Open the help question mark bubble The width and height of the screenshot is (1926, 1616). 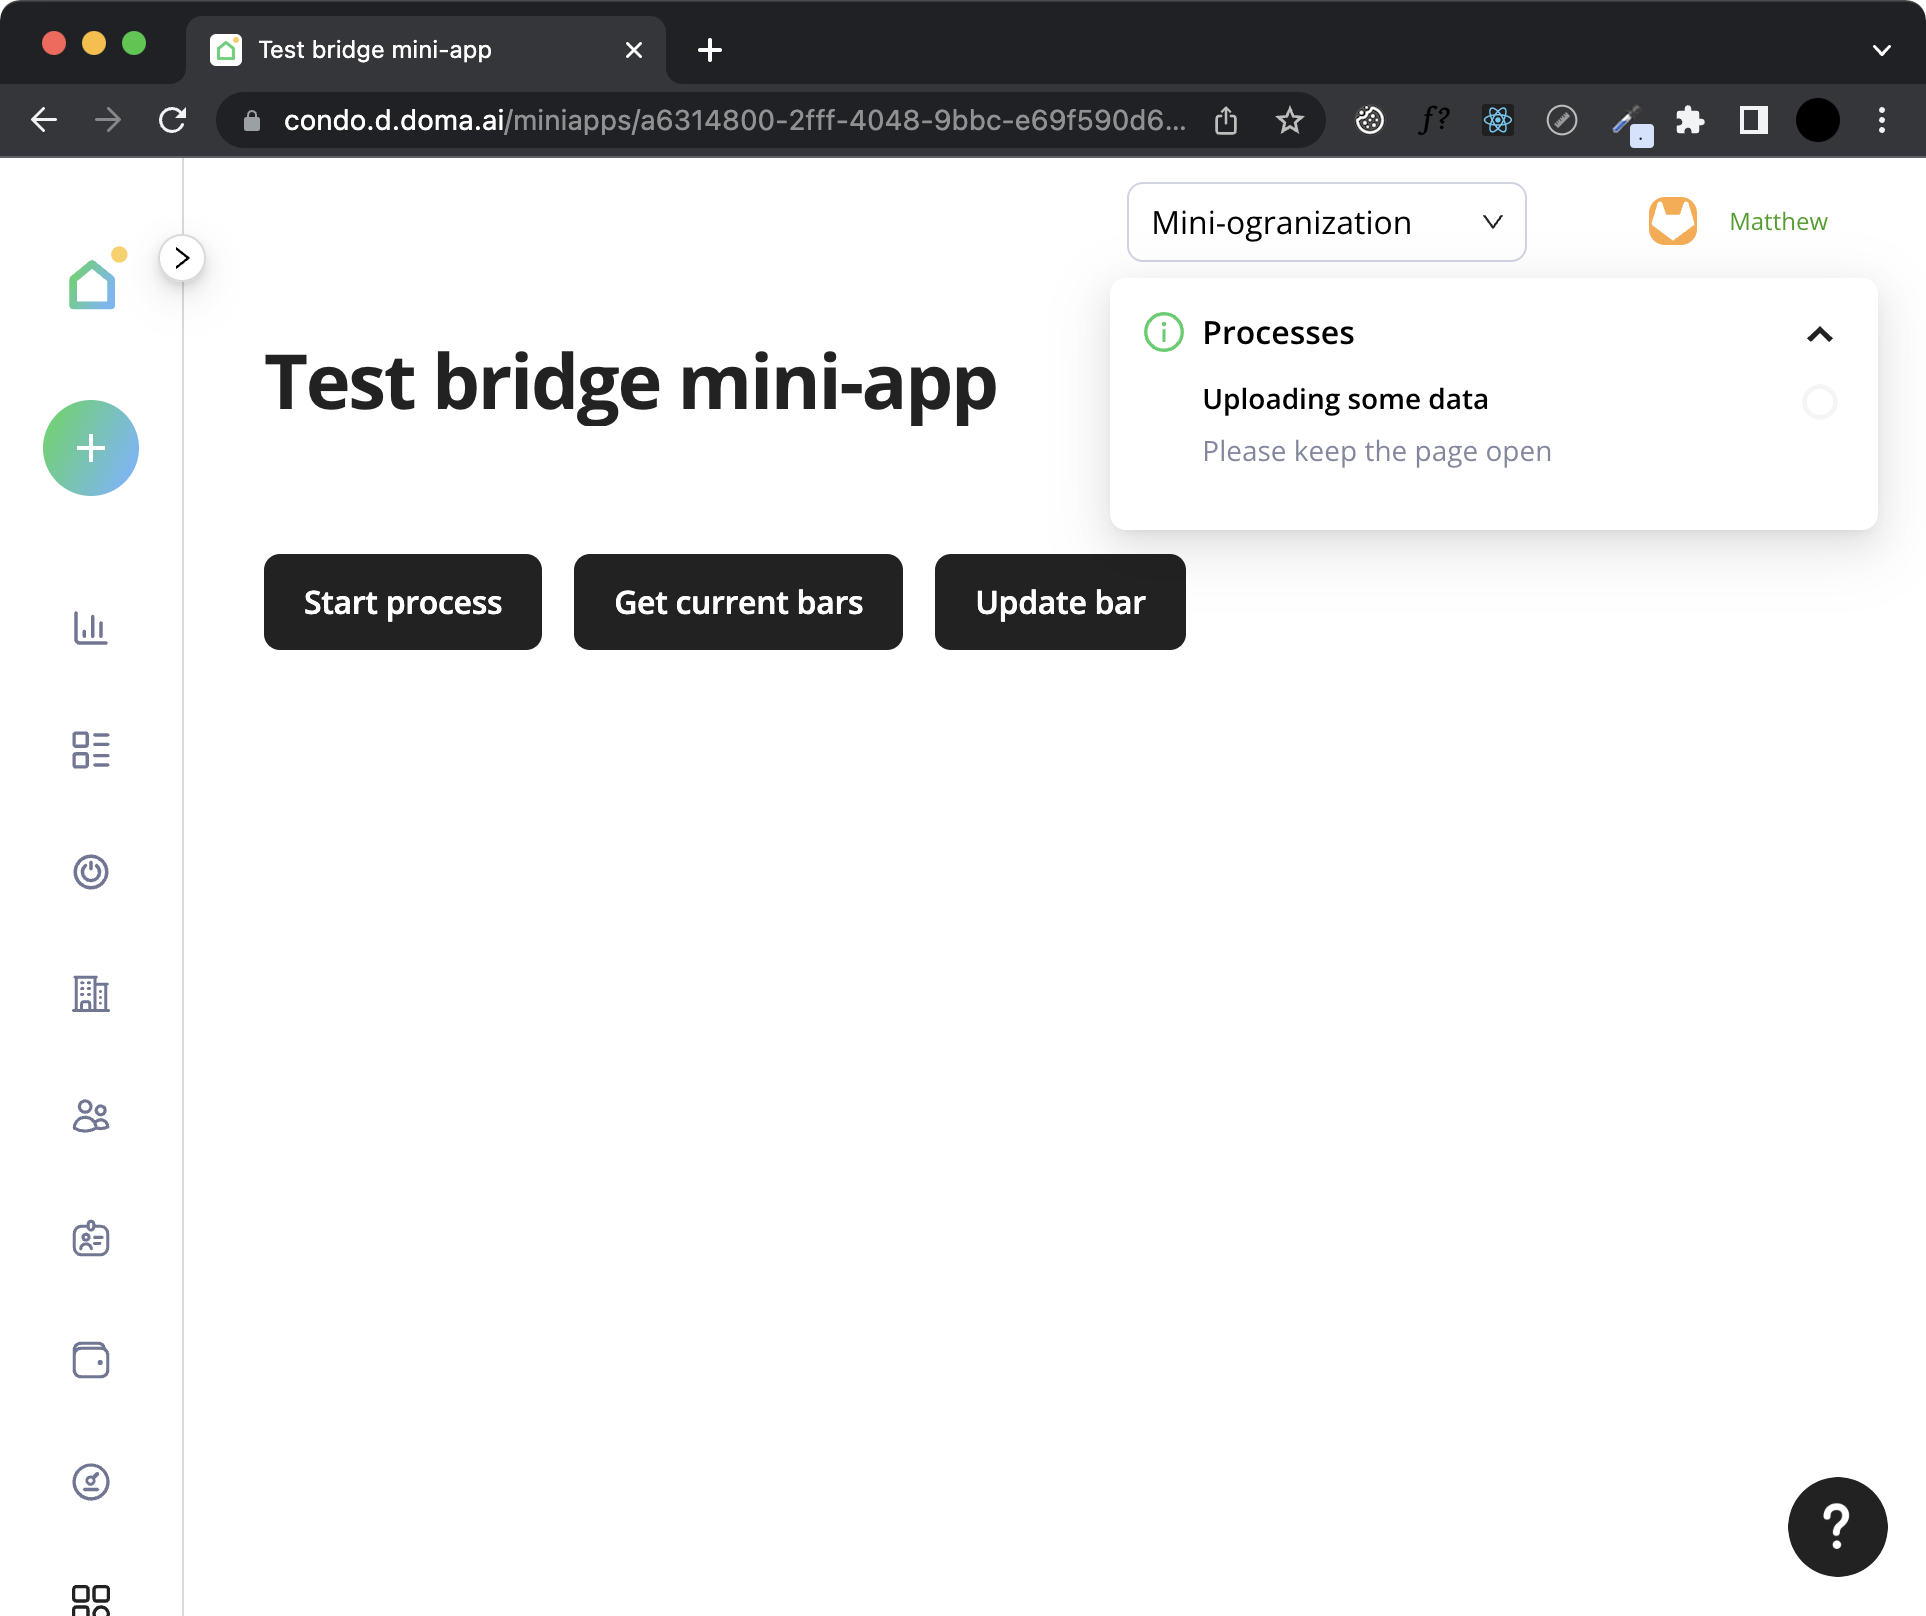[x=1836, y=1527]
